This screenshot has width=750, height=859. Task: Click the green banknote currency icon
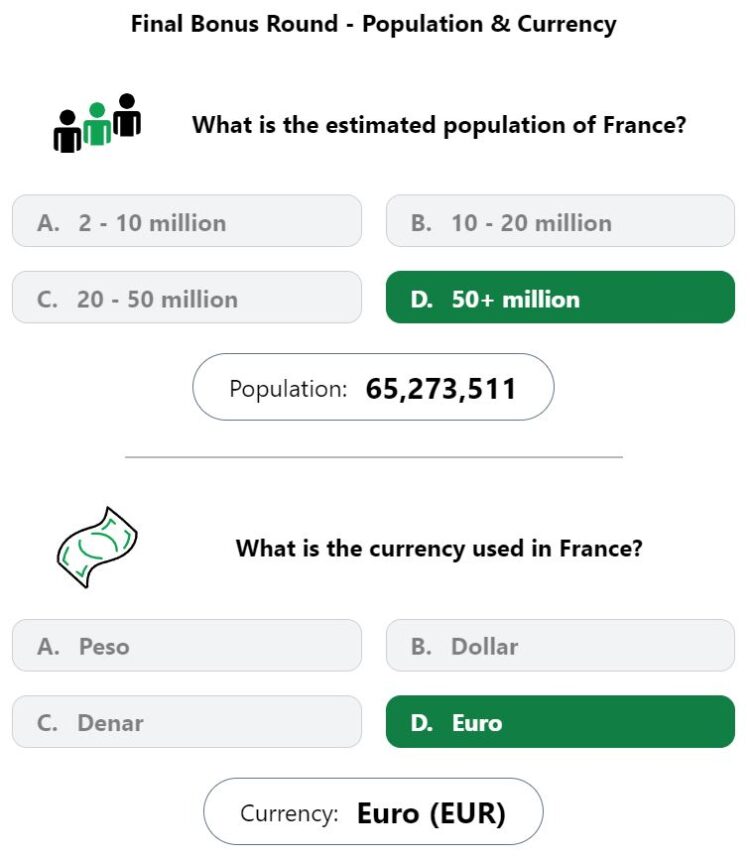(96, 547)
